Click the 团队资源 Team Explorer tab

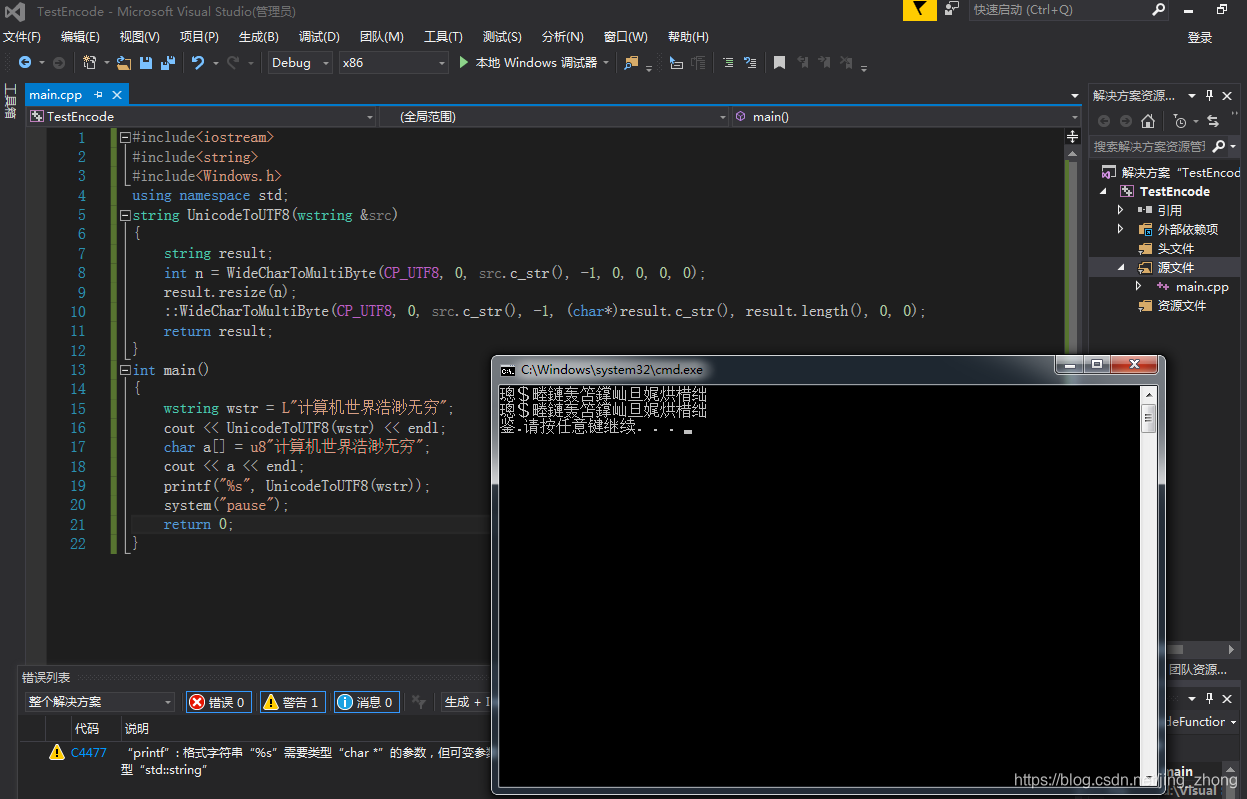pos(1197,670)
